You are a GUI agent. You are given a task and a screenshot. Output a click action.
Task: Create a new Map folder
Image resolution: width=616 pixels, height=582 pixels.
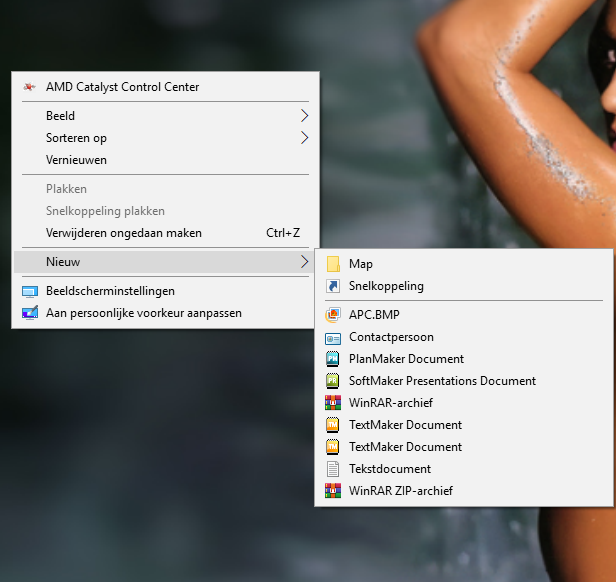pyautogui.click(x=361, y=264)
